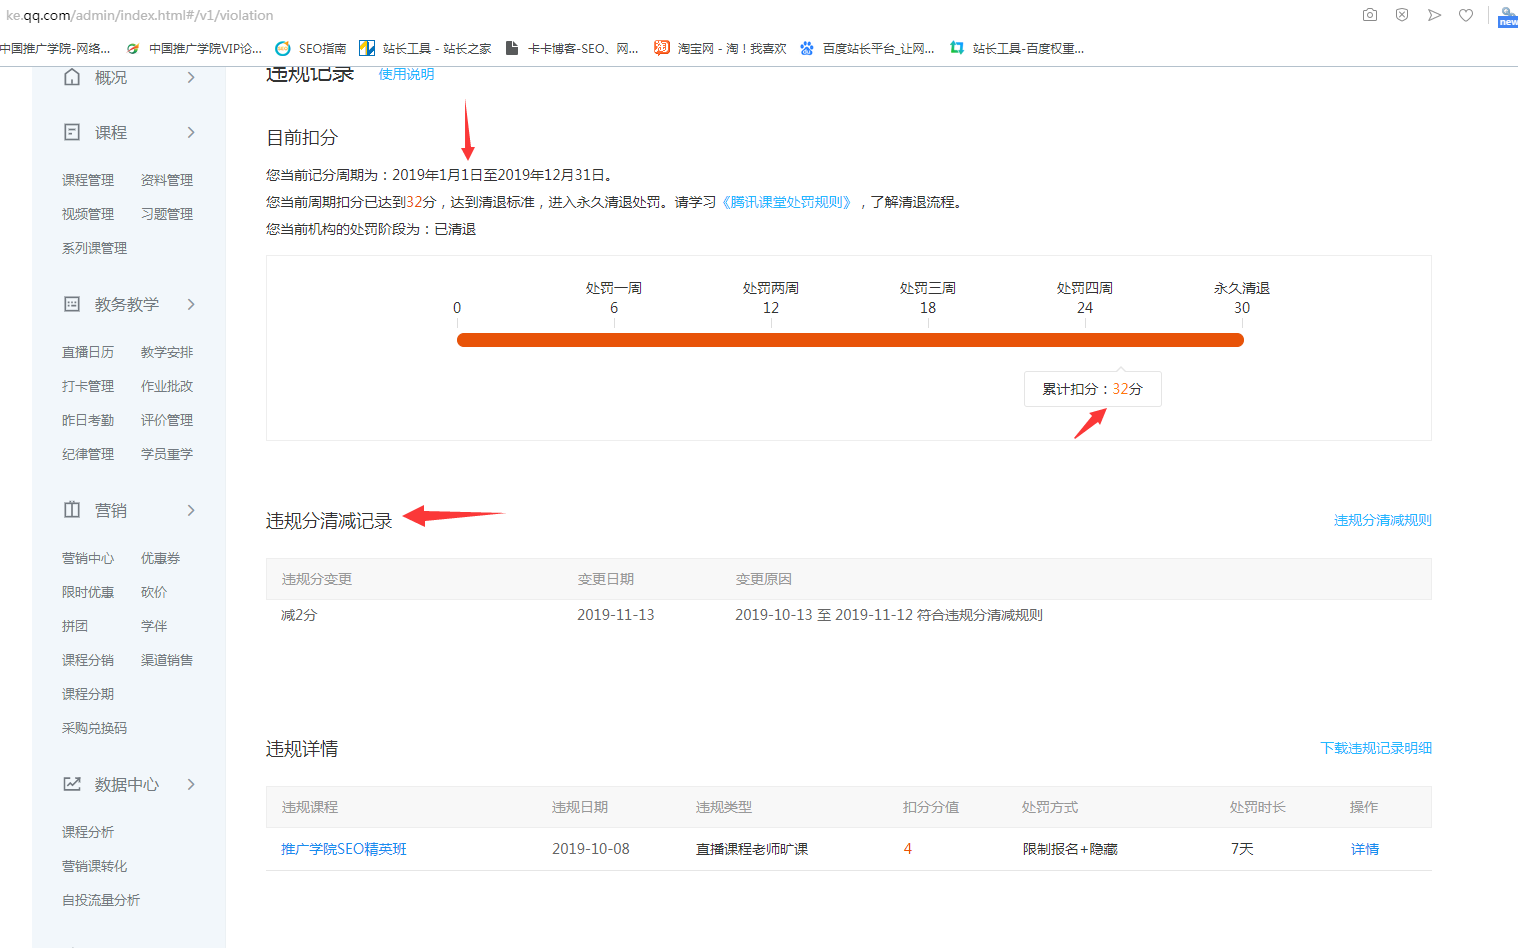This screenshot has width=1518, height=948.
Task: Open the 使用说明 link beside 违规记录
Action: pos(406,73)
